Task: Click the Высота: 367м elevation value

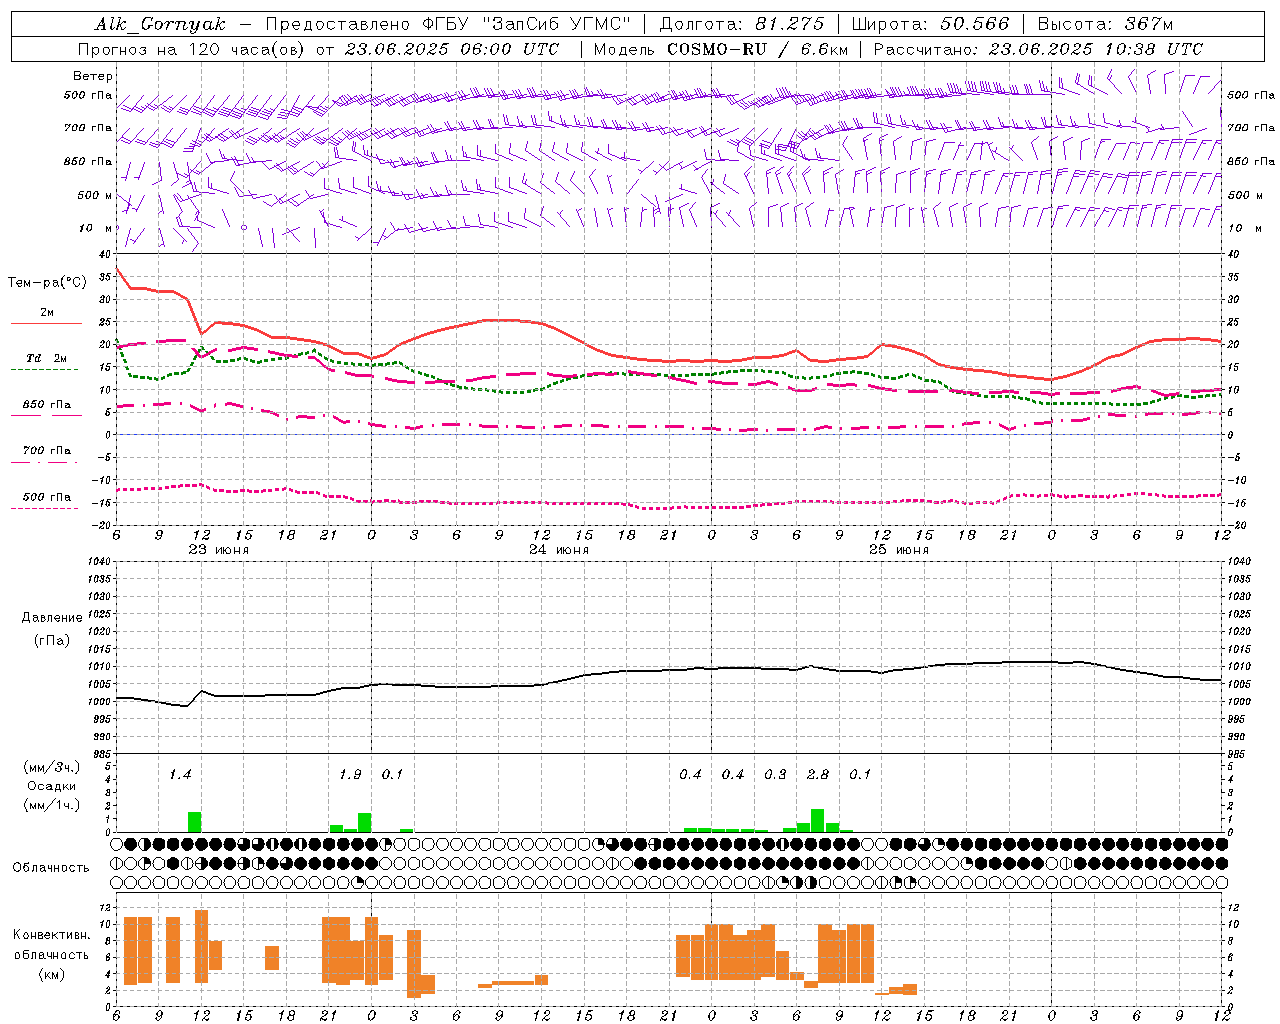Action: [x=1105, y=24]
